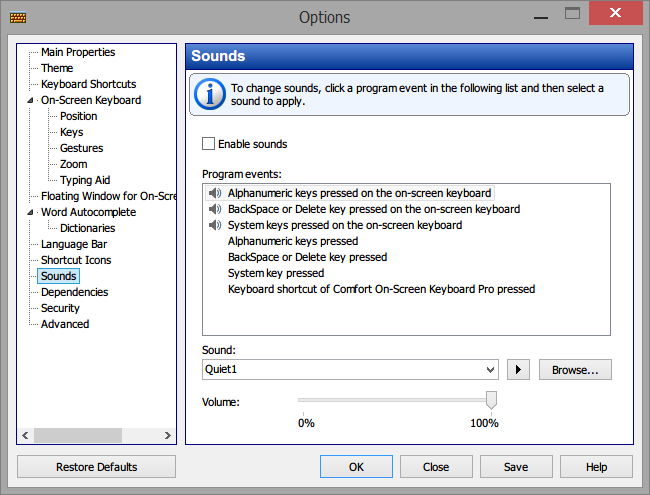The image size is (650, 495).
Task: Play the selected Quiet1 sound
Action: tap(518, 369)
